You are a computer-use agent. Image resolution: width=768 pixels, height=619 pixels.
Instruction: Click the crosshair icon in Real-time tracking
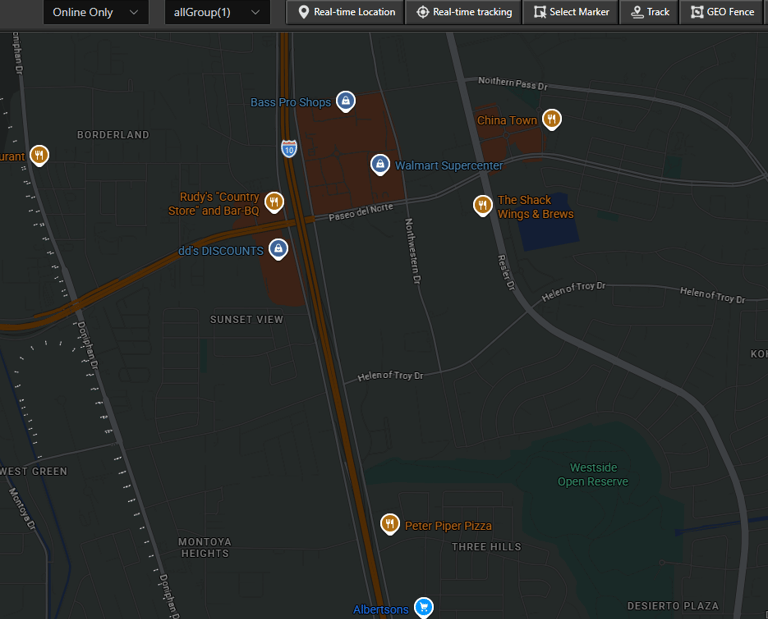(x=422, y=12)
